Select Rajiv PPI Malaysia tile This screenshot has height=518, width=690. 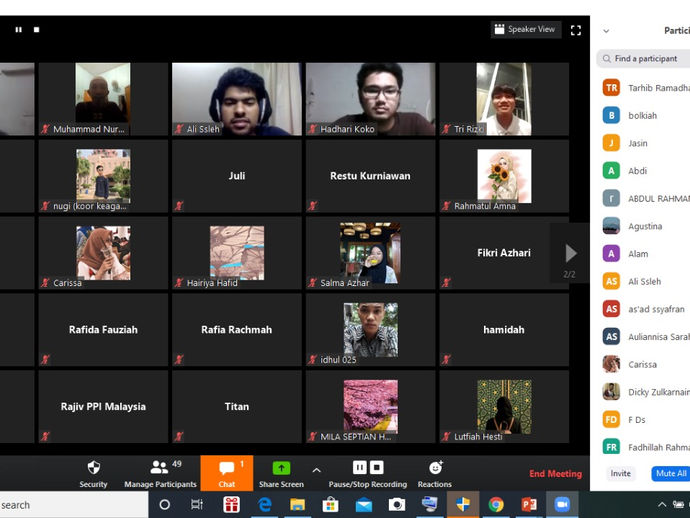pos(103,407)
